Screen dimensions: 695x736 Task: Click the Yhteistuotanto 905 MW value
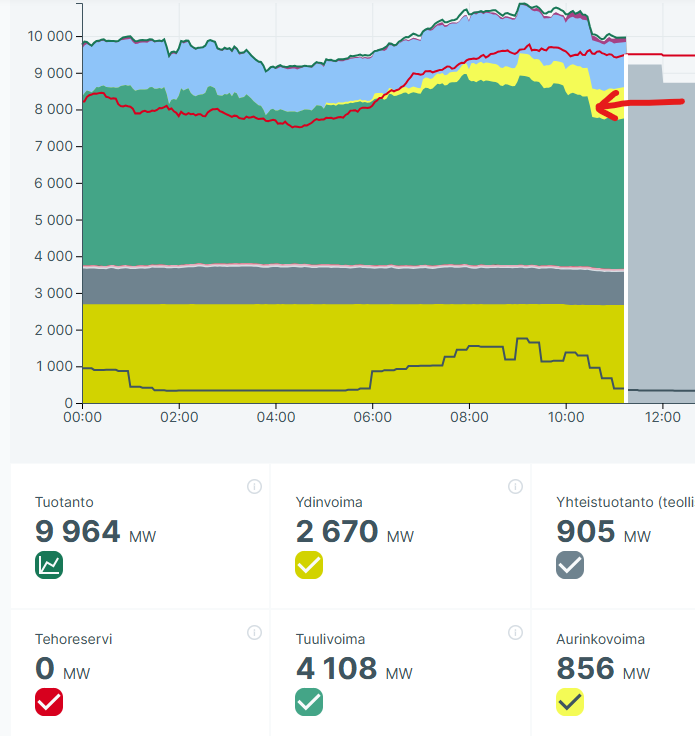603,532
